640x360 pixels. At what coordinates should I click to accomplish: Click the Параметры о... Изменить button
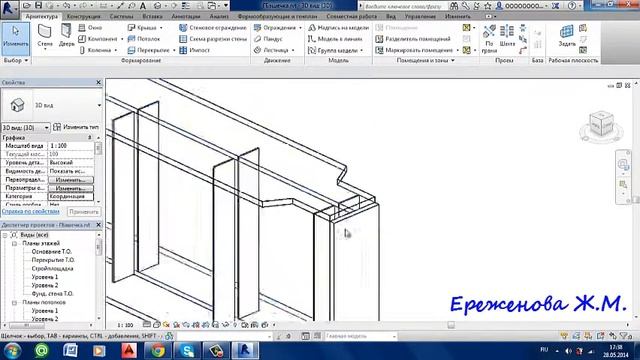(x=71, y=189)
